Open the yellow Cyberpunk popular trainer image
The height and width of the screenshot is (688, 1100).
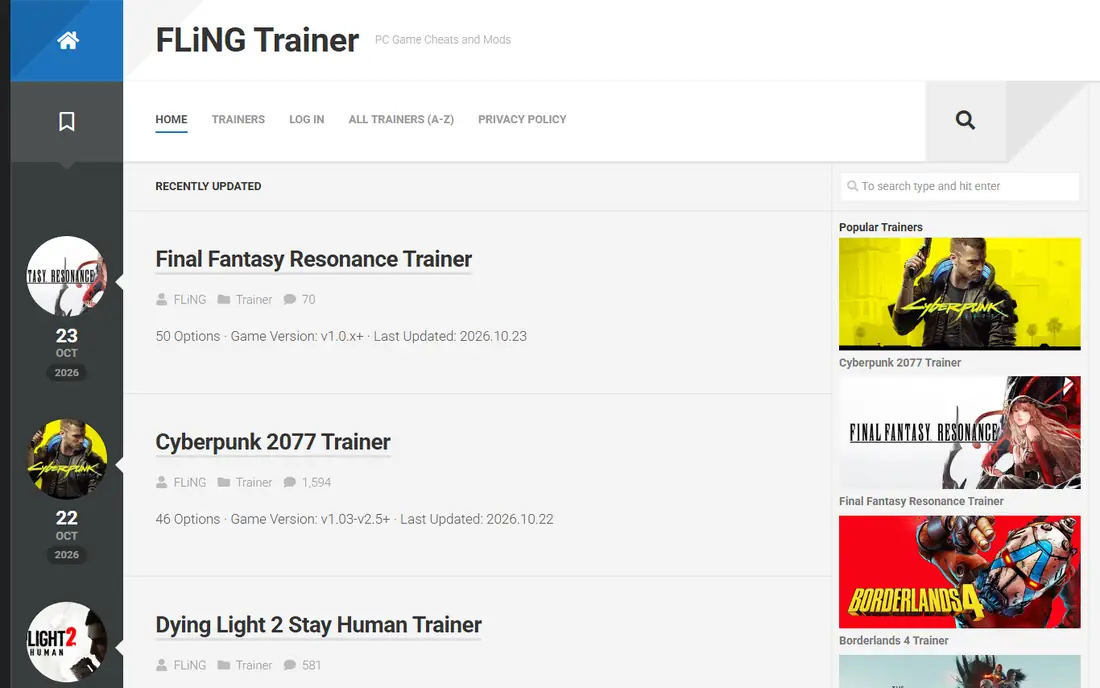(x=960, y=294)
